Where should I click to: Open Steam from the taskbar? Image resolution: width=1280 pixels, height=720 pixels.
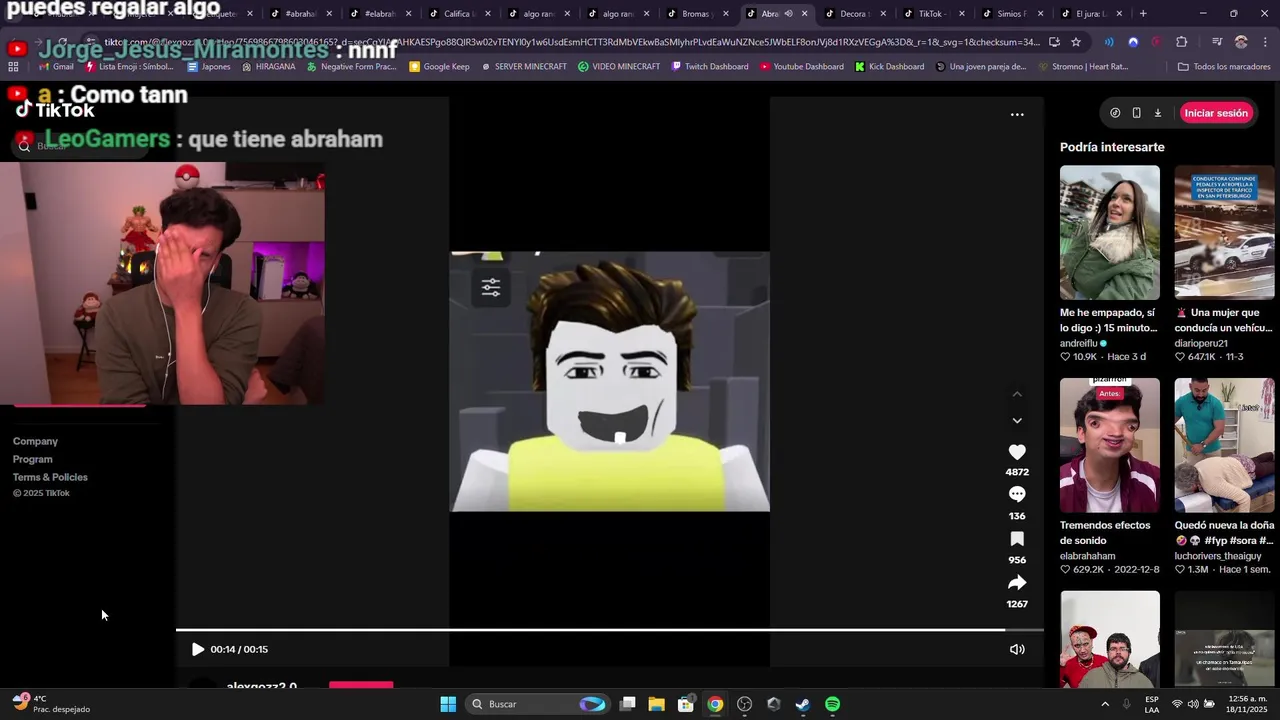(x=803, y=704)
